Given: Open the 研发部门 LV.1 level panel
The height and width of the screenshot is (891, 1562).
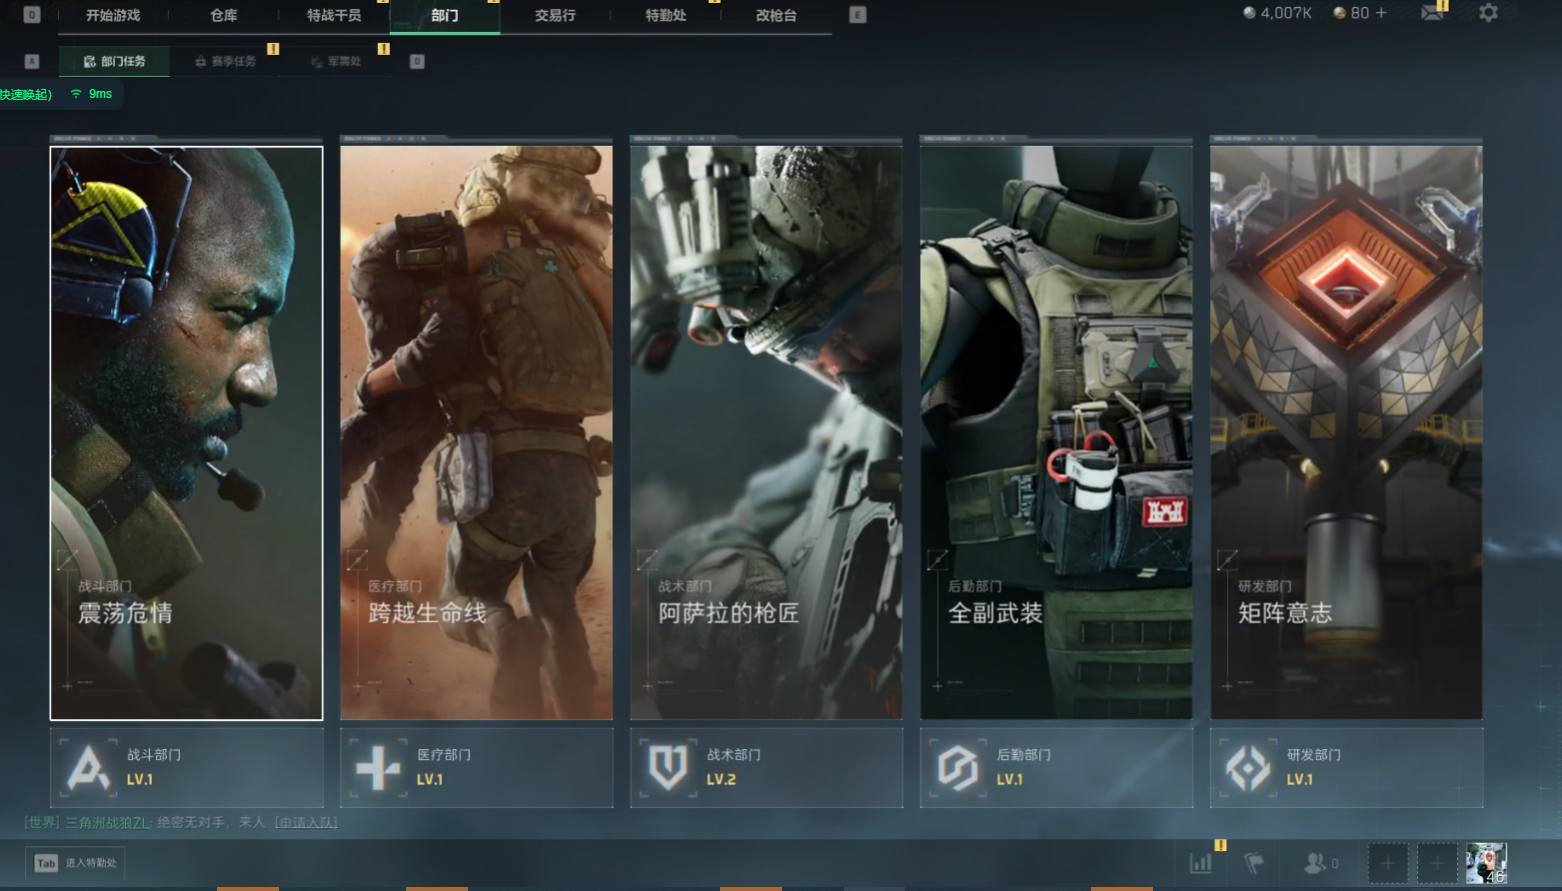Looking at the screenshot, I should click(1347, 768).
